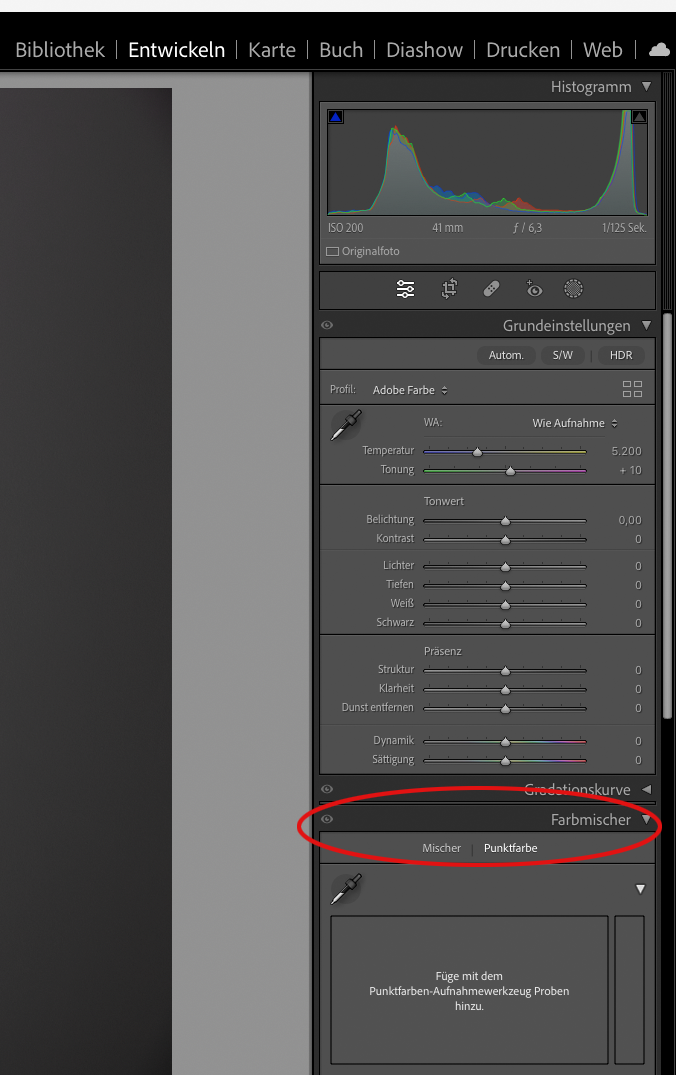Click the Belichtung slider handle
Viewport: 676px width, 1075px height.
click(505, 521)
